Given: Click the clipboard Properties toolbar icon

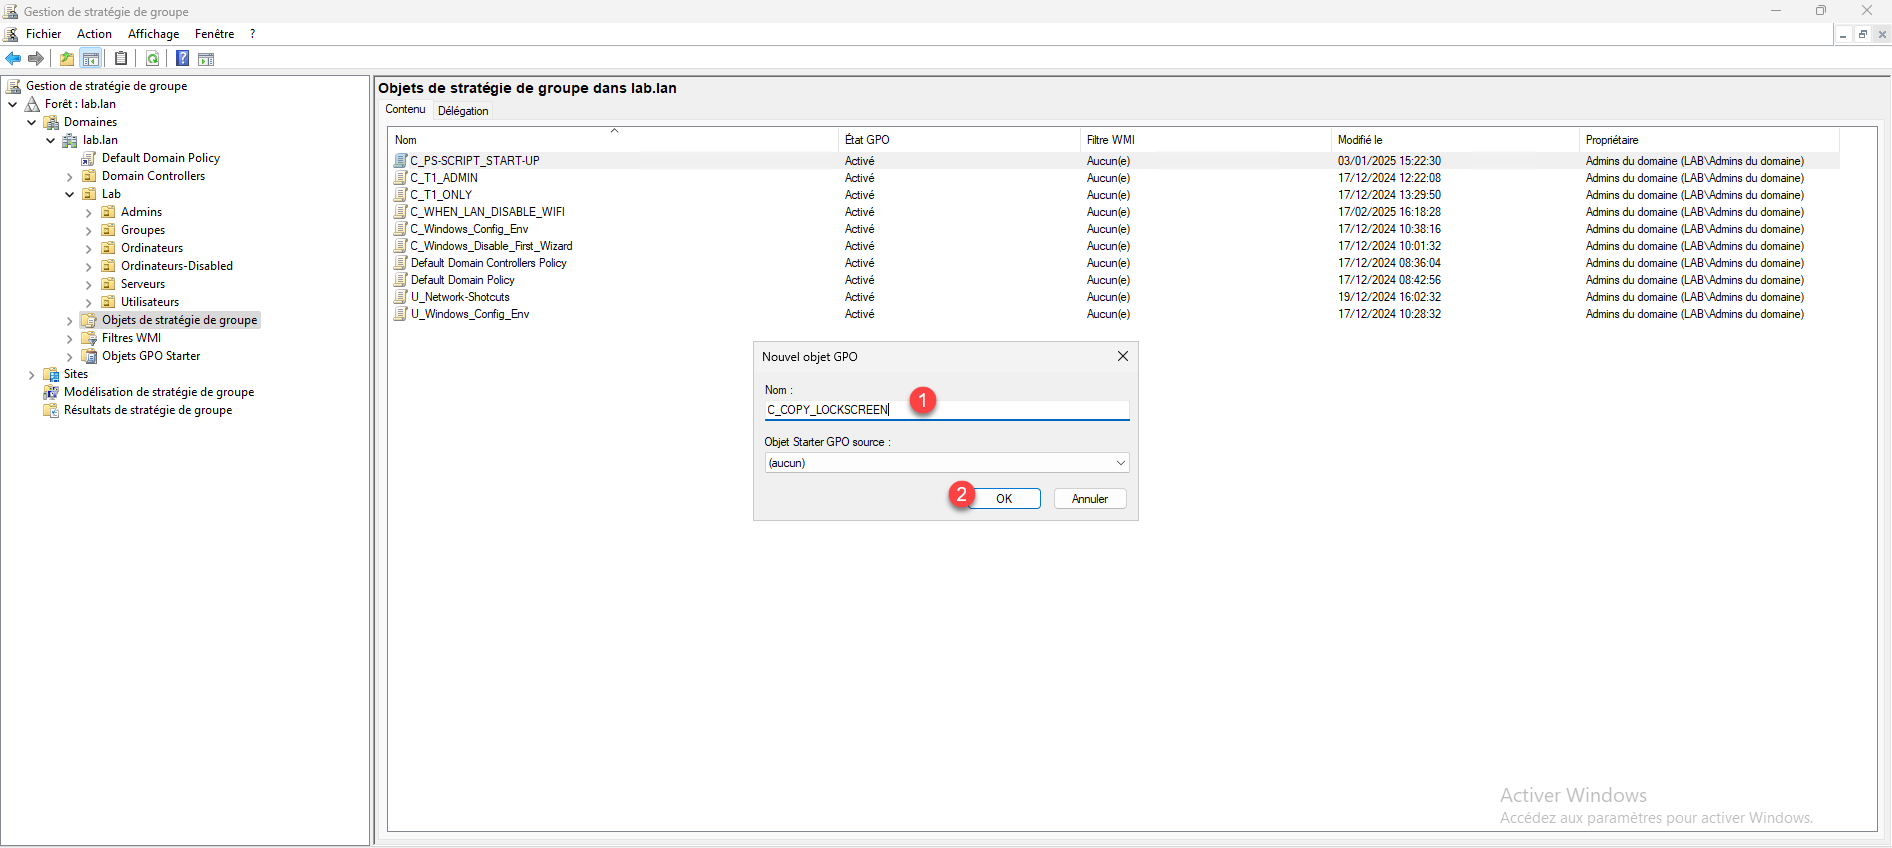Looking at the screenshot, I should [x=121, y=59].
